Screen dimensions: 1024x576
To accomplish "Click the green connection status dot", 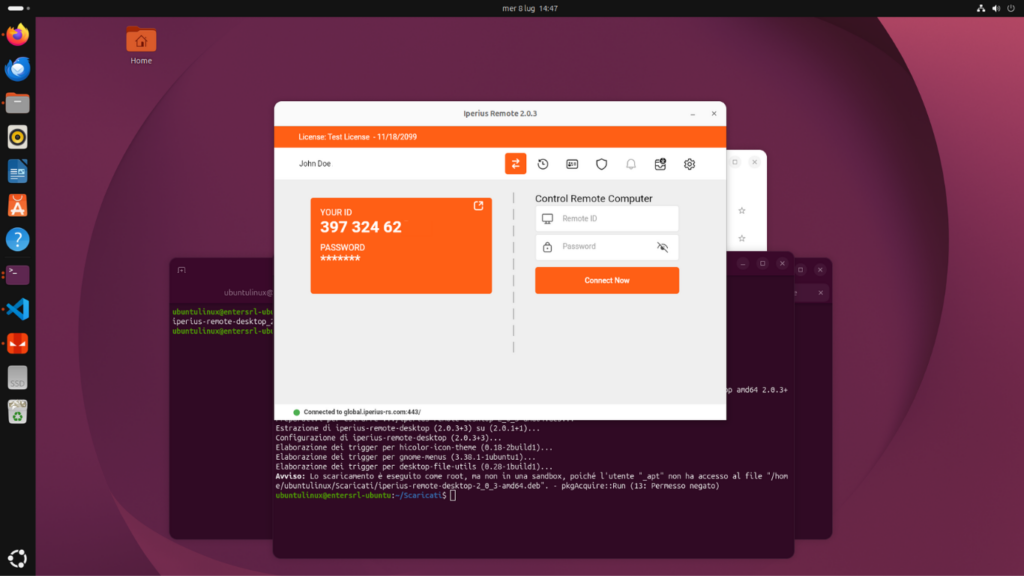I will pos(296,412).
